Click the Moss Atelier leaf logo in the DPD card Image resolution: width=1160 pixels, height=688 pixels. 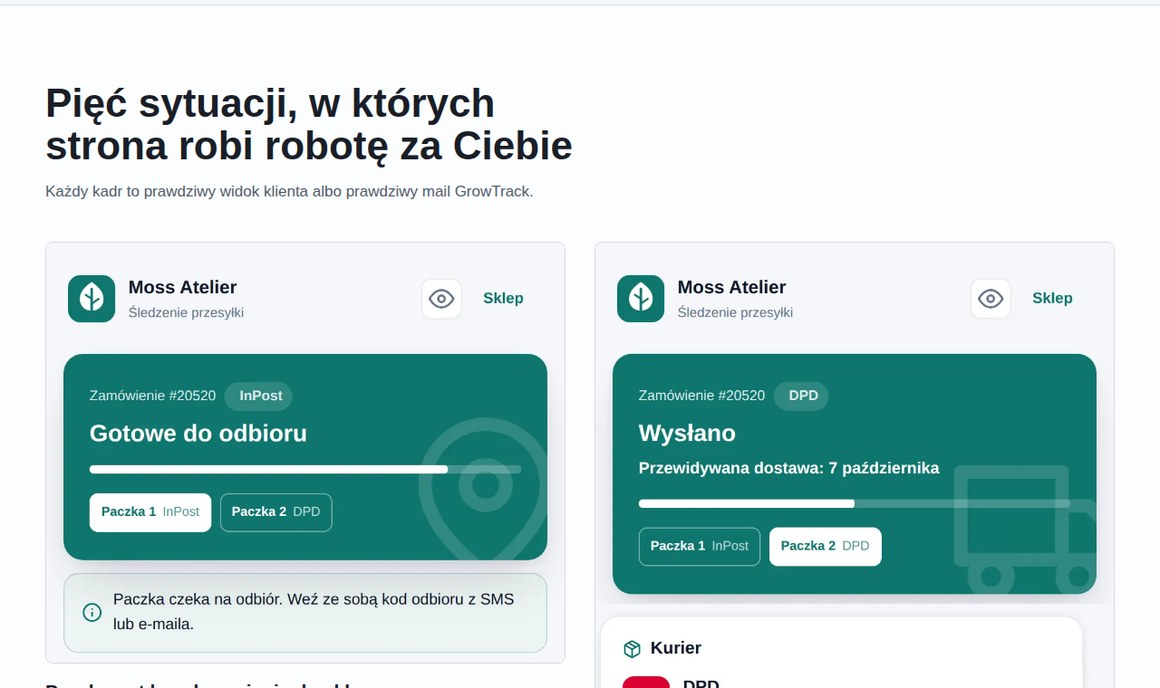[641, 299]
